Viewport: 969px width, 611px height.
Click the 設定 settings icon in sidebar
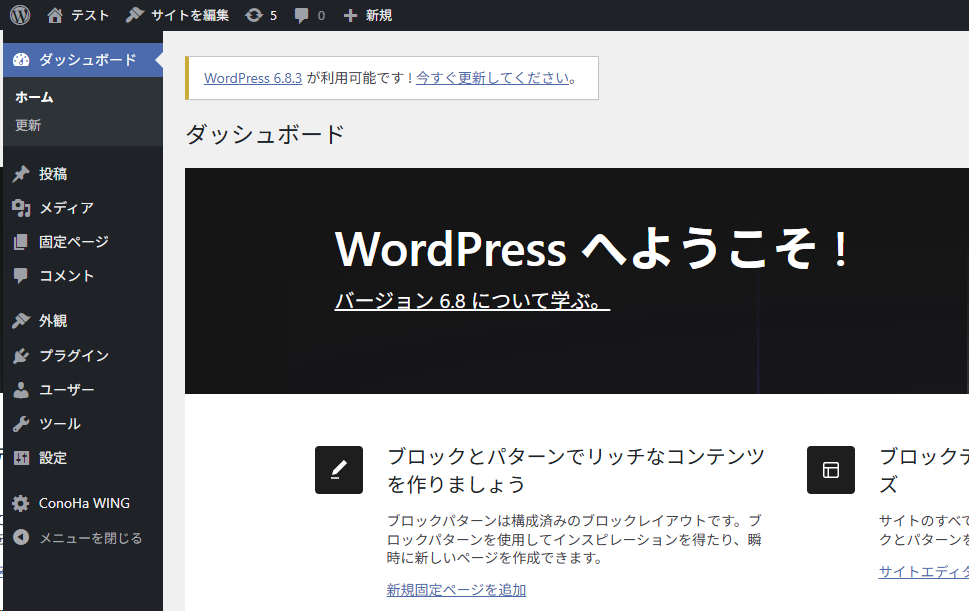click(x=21, y=458)
